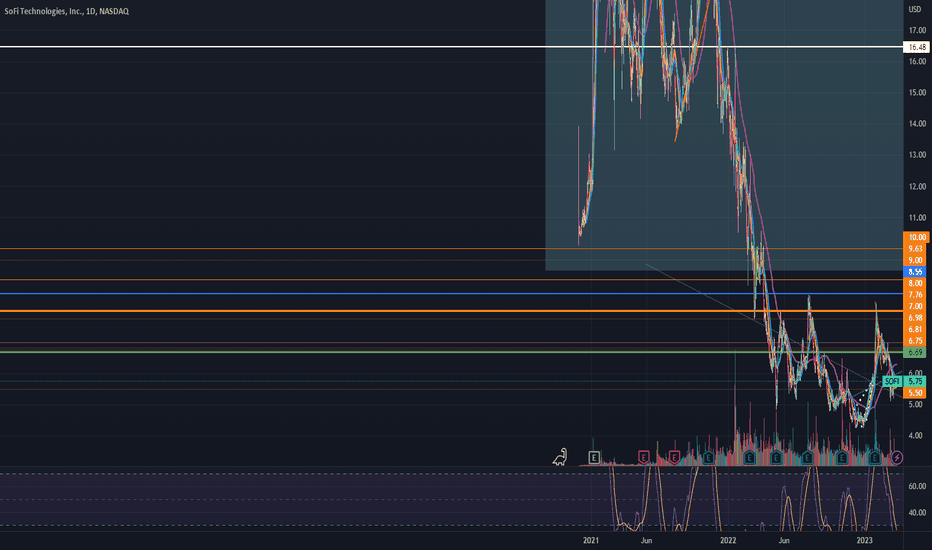932x550 pixels.
Task: Click the 60.00 indicator scale value
Action: coord(917,486)
